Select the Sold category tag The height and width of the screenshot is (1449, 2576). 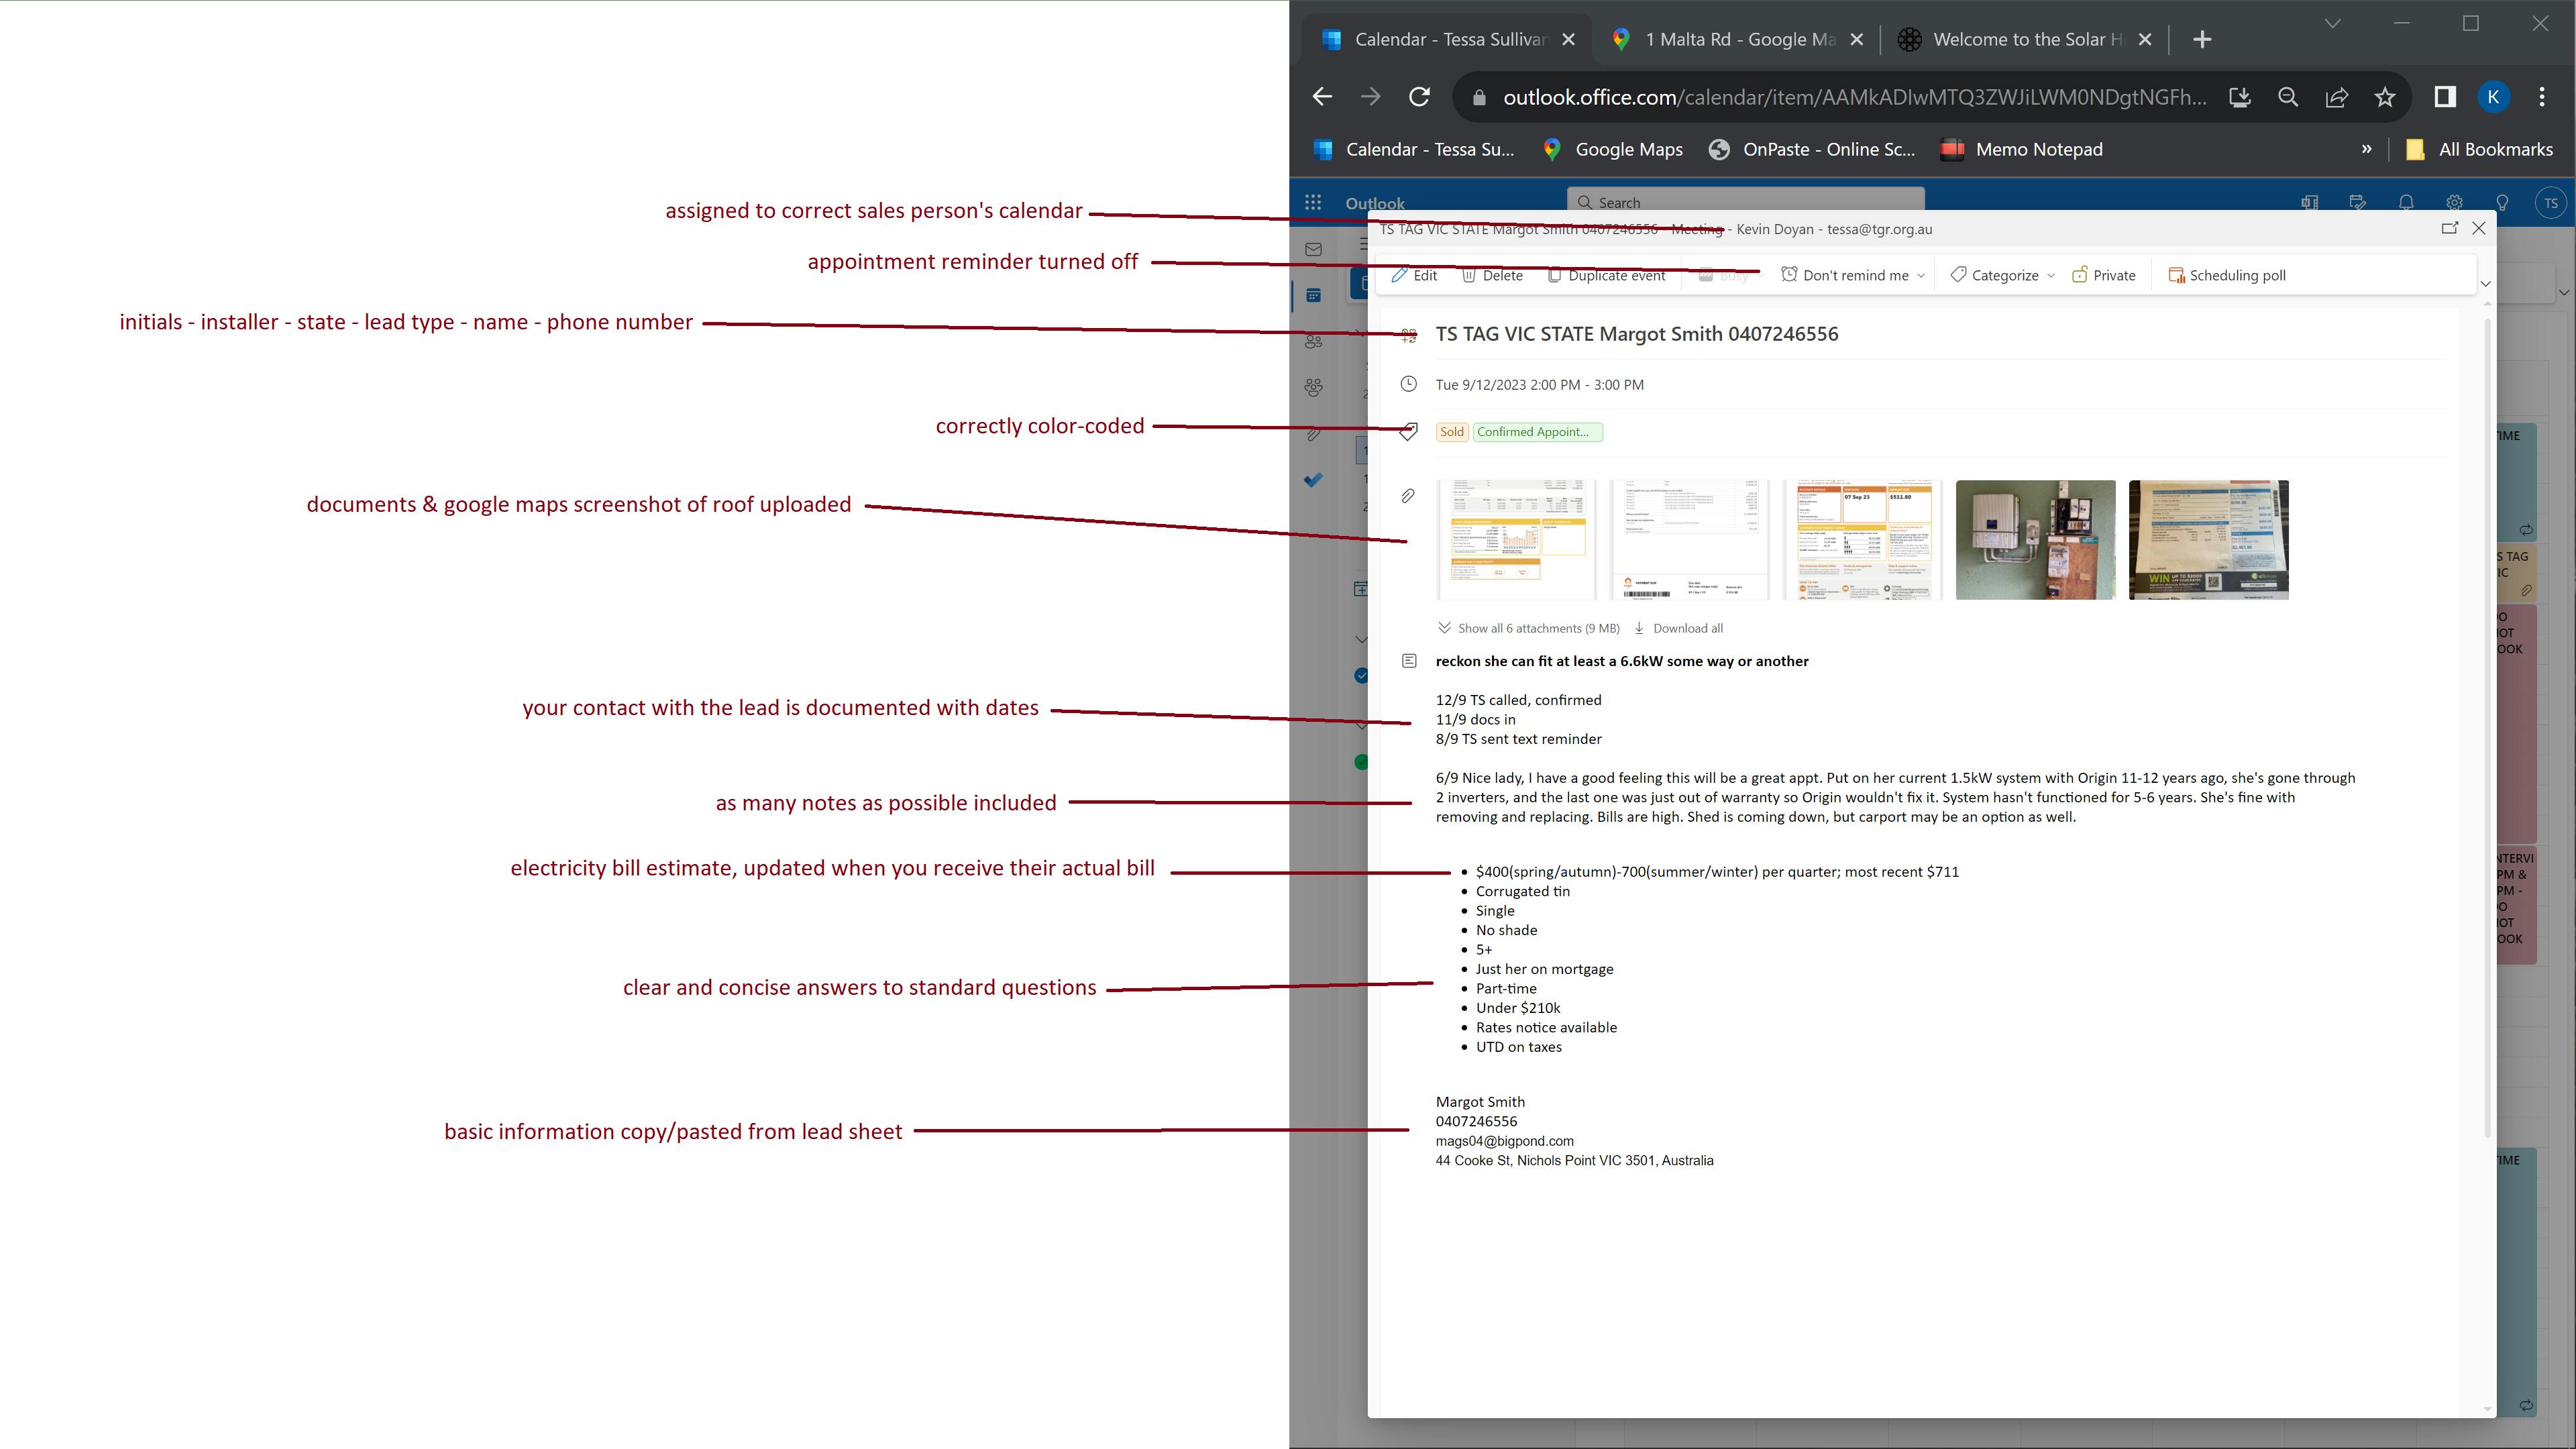tap(1451, 432)
